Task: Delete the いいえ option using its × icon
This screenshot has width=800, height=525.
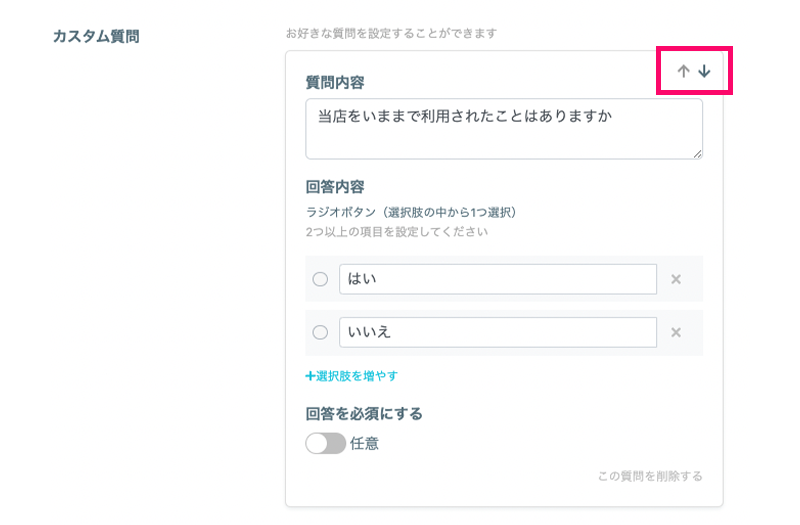Action: point(676,333)
